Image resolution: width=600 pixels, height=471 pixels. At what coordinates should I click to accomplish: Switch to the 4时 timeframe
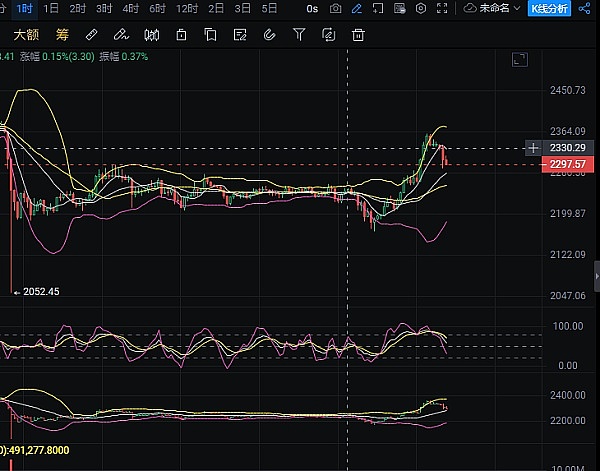[130, 8]
